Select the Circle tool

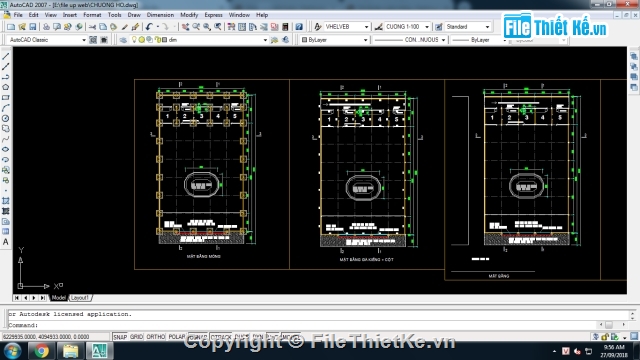(x=6, y=118)
